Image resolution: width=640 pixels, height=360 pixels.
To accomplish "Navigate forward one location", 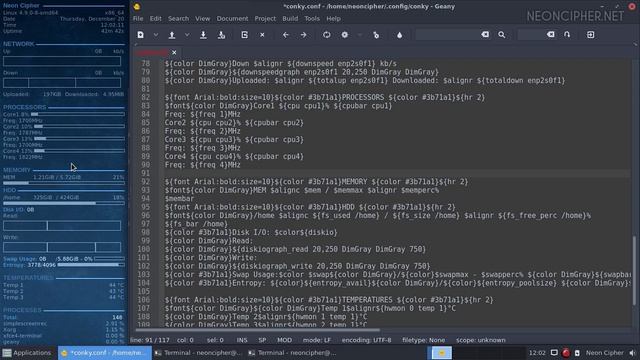I will [x=304, y=35].
